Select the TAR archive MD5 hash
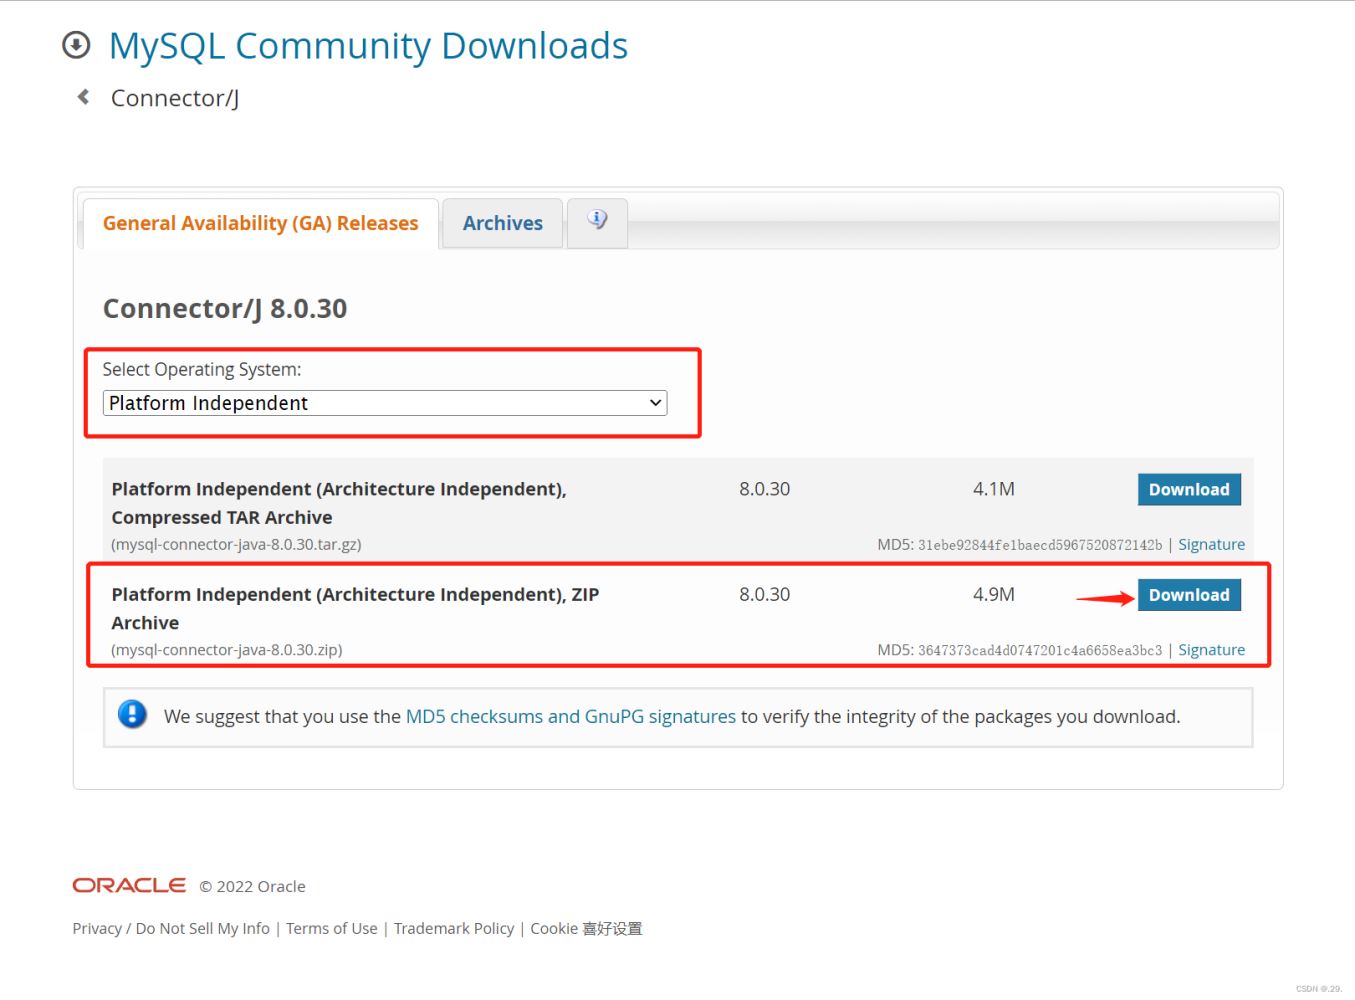The image size is (1355, 1000). (1040, 545)
